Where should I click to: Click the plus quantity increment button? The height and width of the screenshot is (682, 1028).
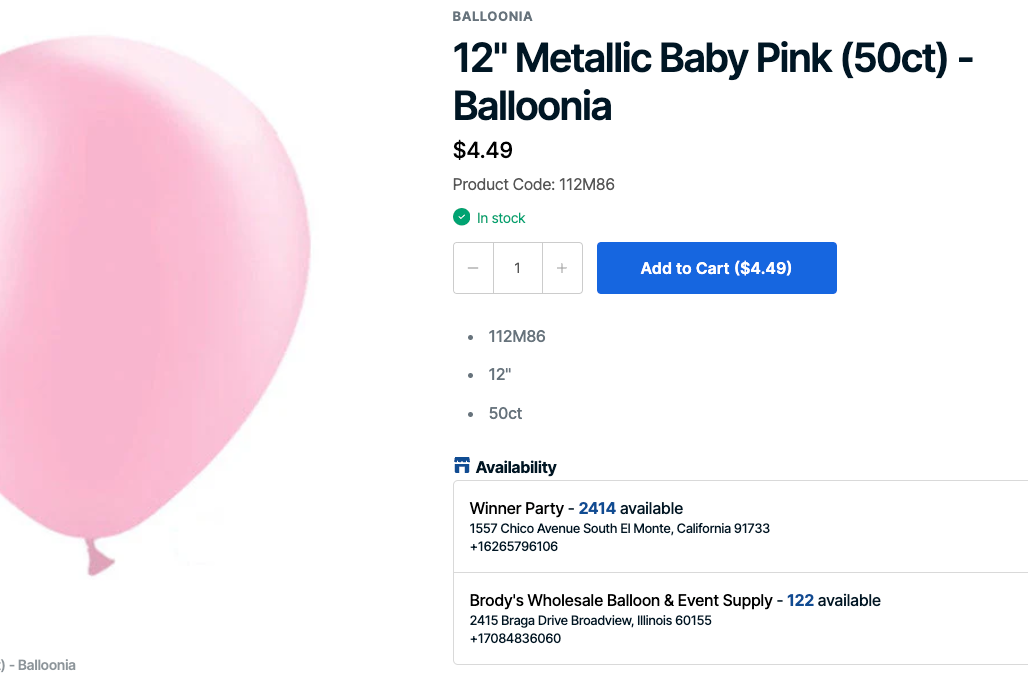pos(562,268)
